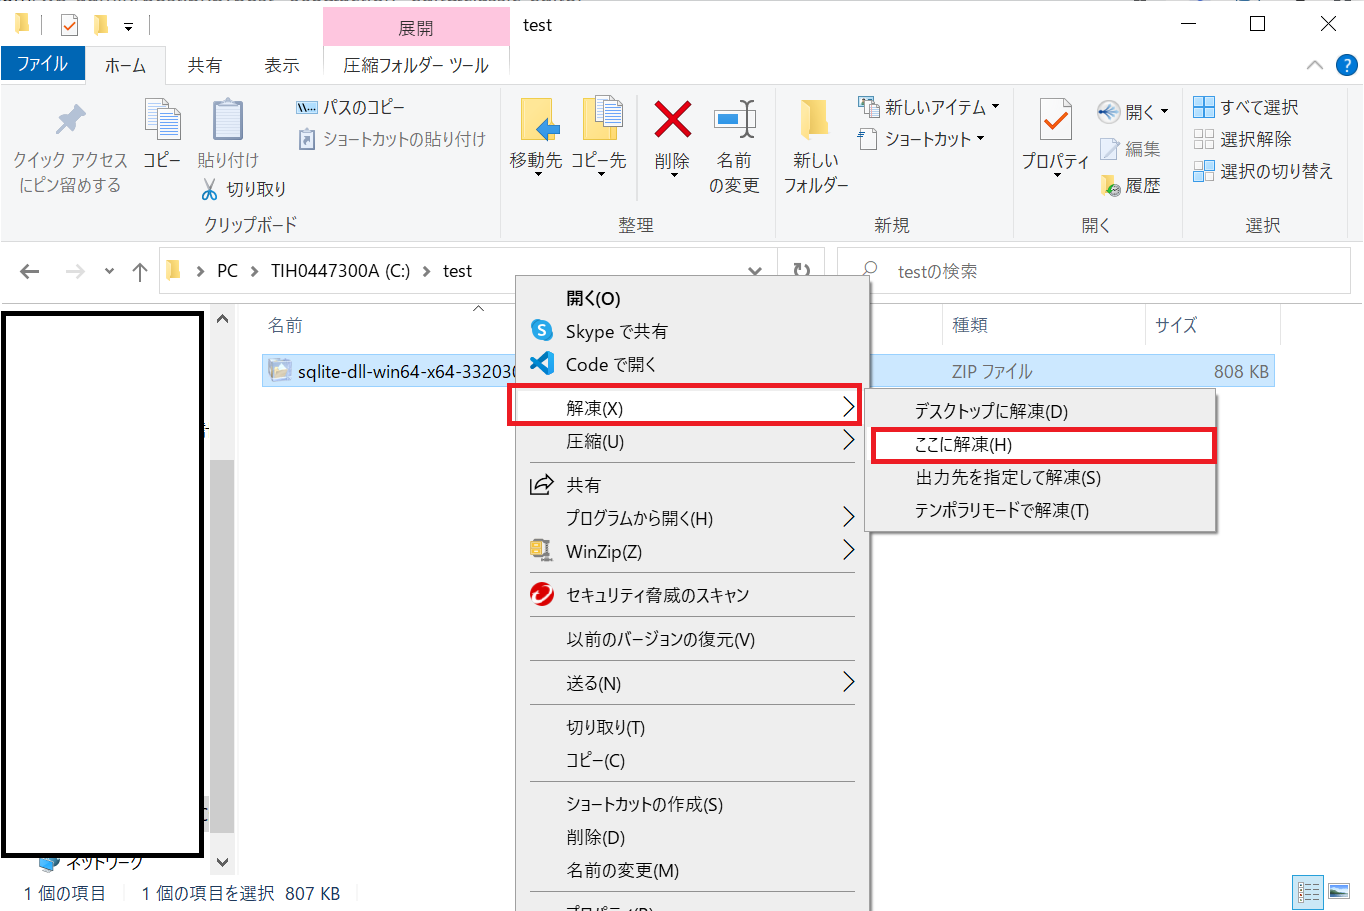
Task: Open the 新しいアイテム dropdown
Action: [x=929, y=107]
